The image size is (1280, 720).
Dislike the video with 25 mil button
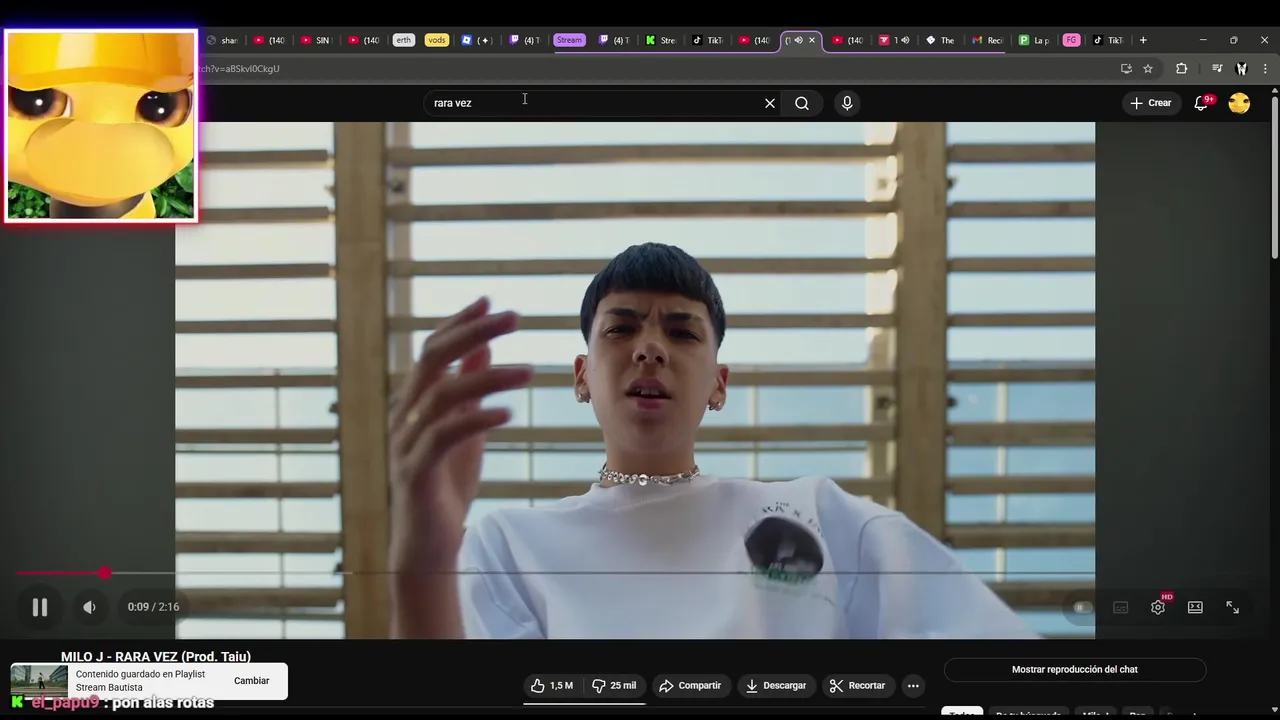pos(613,685)
